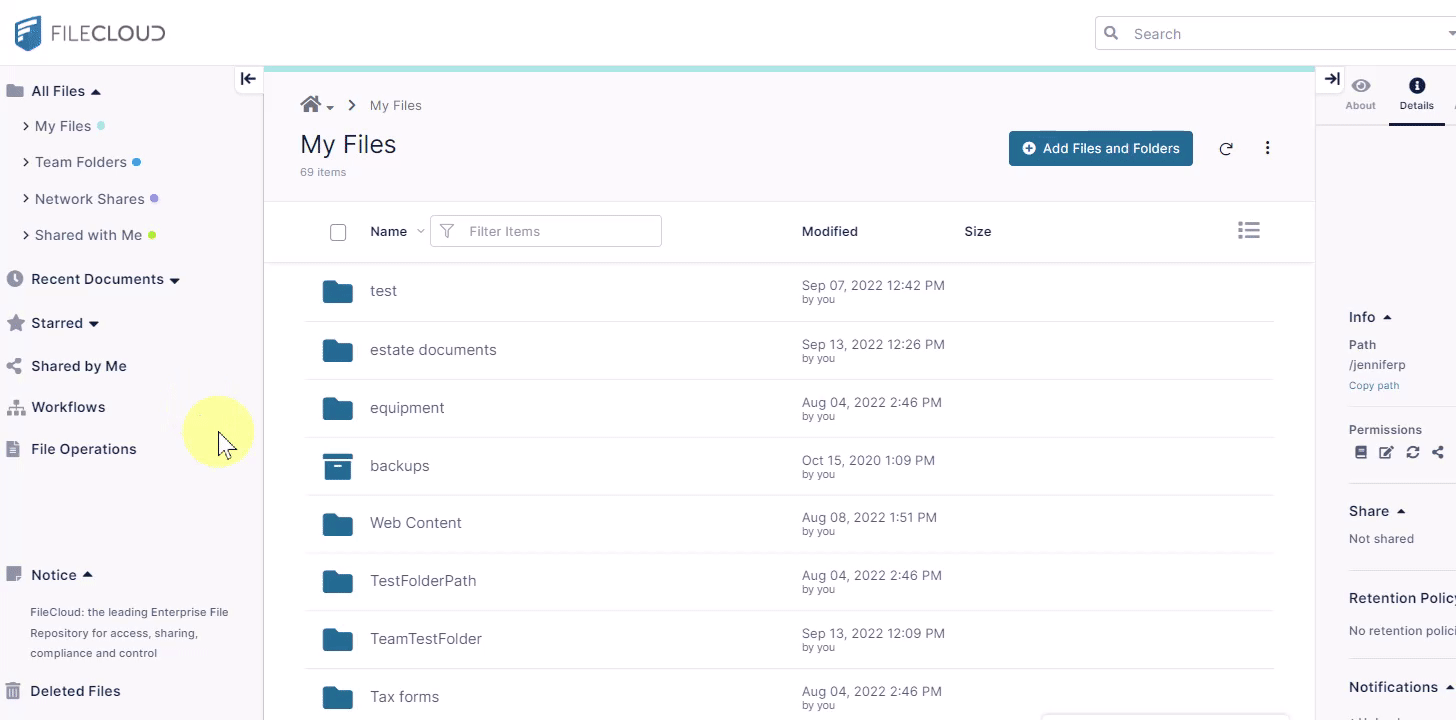Switch to the About tab
Image resolution: width=1456 pixels, height=720 pixels.
click(1360, 94)
